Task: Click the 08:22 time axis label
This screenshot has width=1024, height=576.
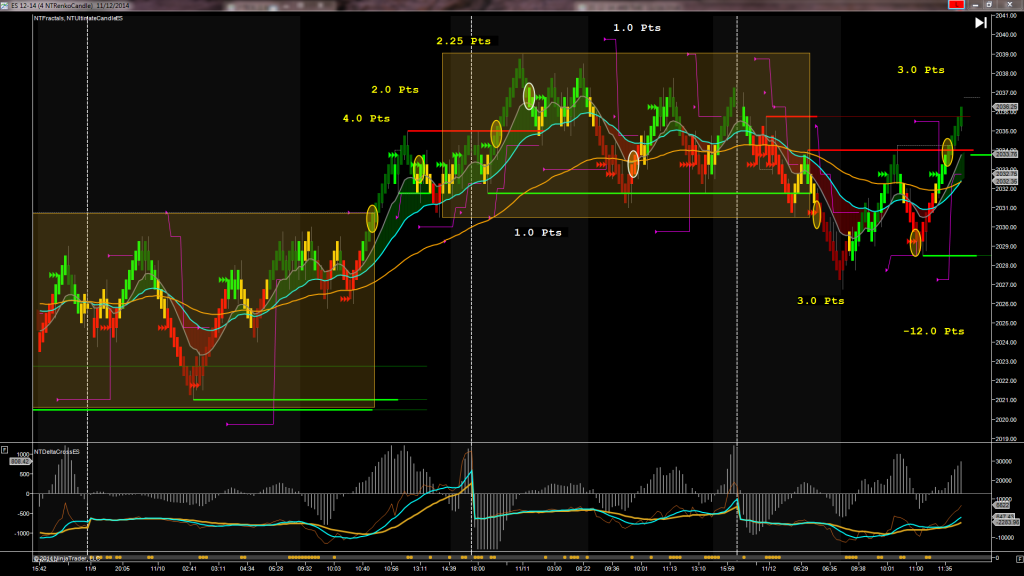Action: [x=583, y=569]
